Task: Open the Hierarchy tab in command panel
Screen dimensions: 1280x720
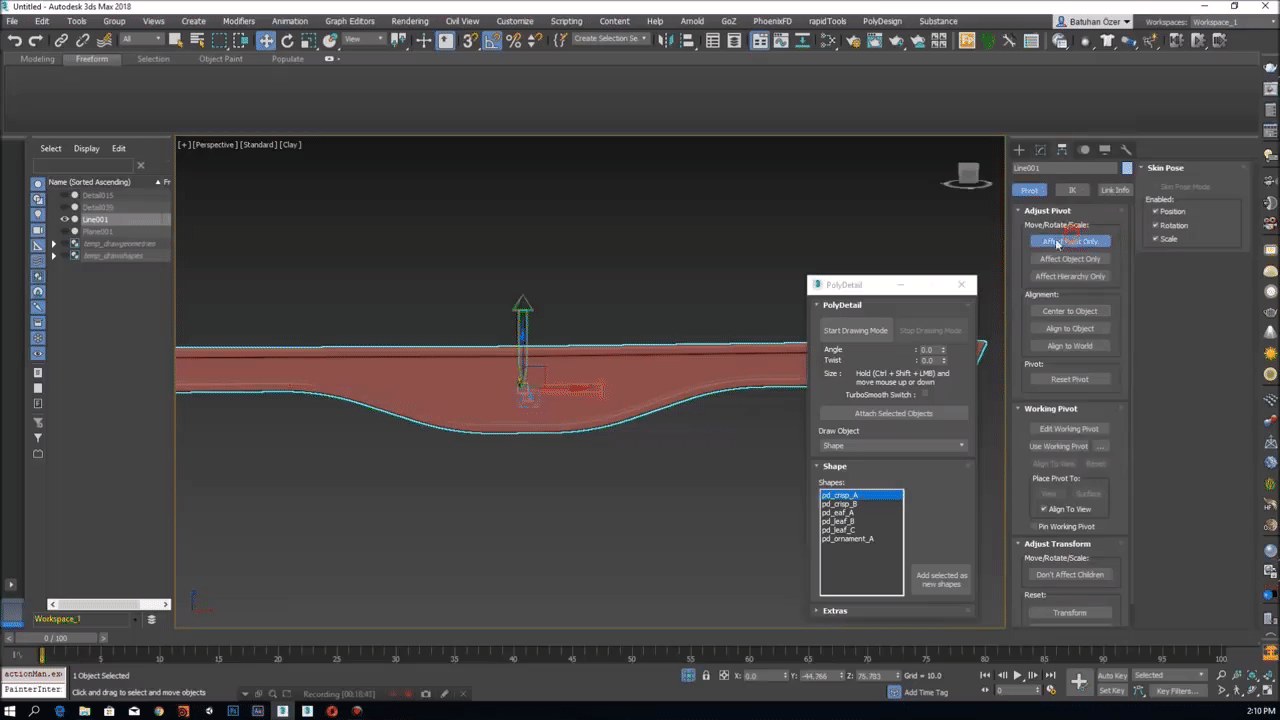Action: (x=1062, y=150)
